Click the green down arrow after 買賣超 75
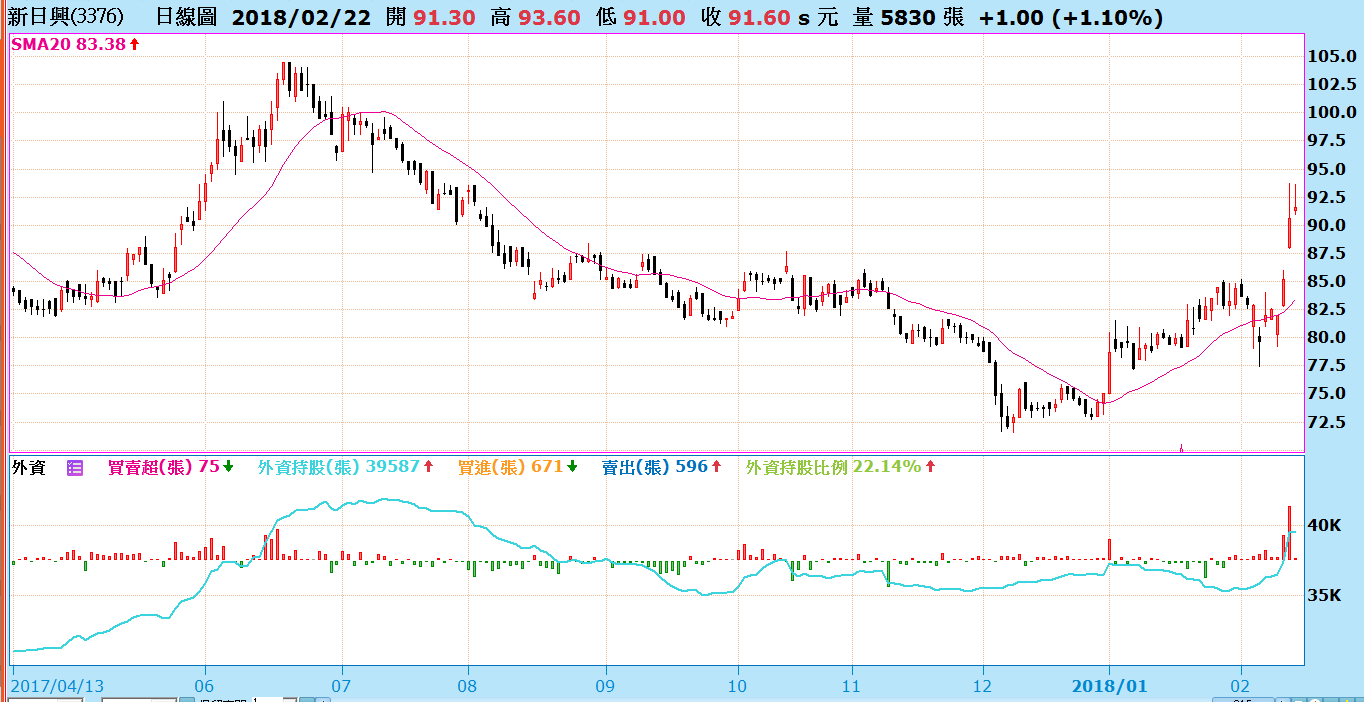This screenshot has width=1364, height=702. [228, 467]
